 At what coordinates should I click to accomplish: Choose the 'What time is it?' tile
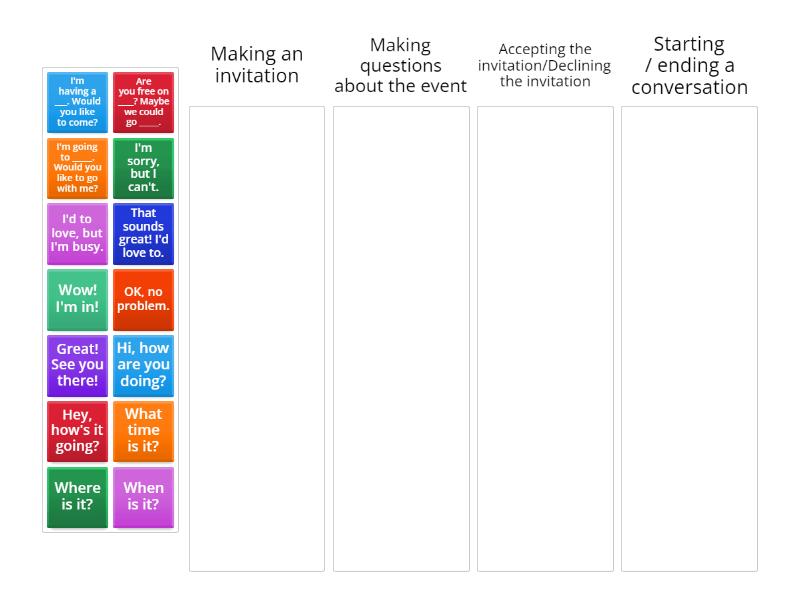pyautogui.click(x=142, y=430)
